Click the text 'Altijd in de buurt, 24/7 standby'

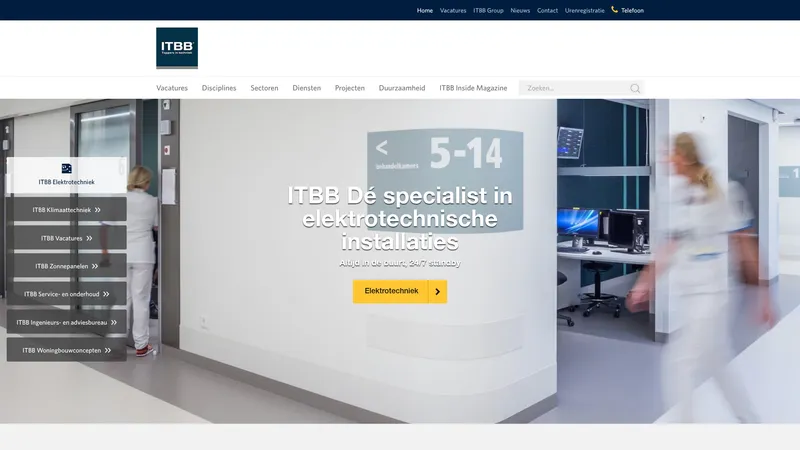coord(400,263)
